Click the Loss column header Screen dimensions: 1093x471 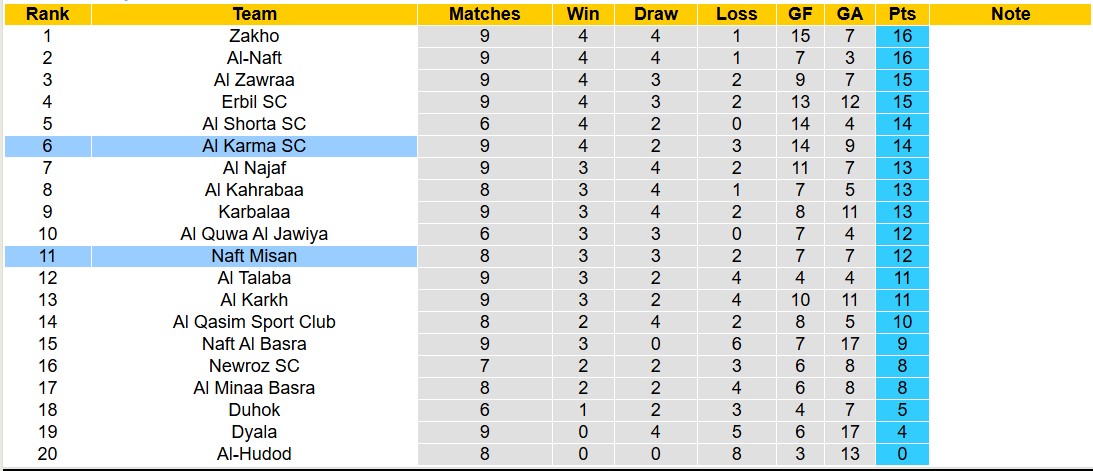coord(737,14)
